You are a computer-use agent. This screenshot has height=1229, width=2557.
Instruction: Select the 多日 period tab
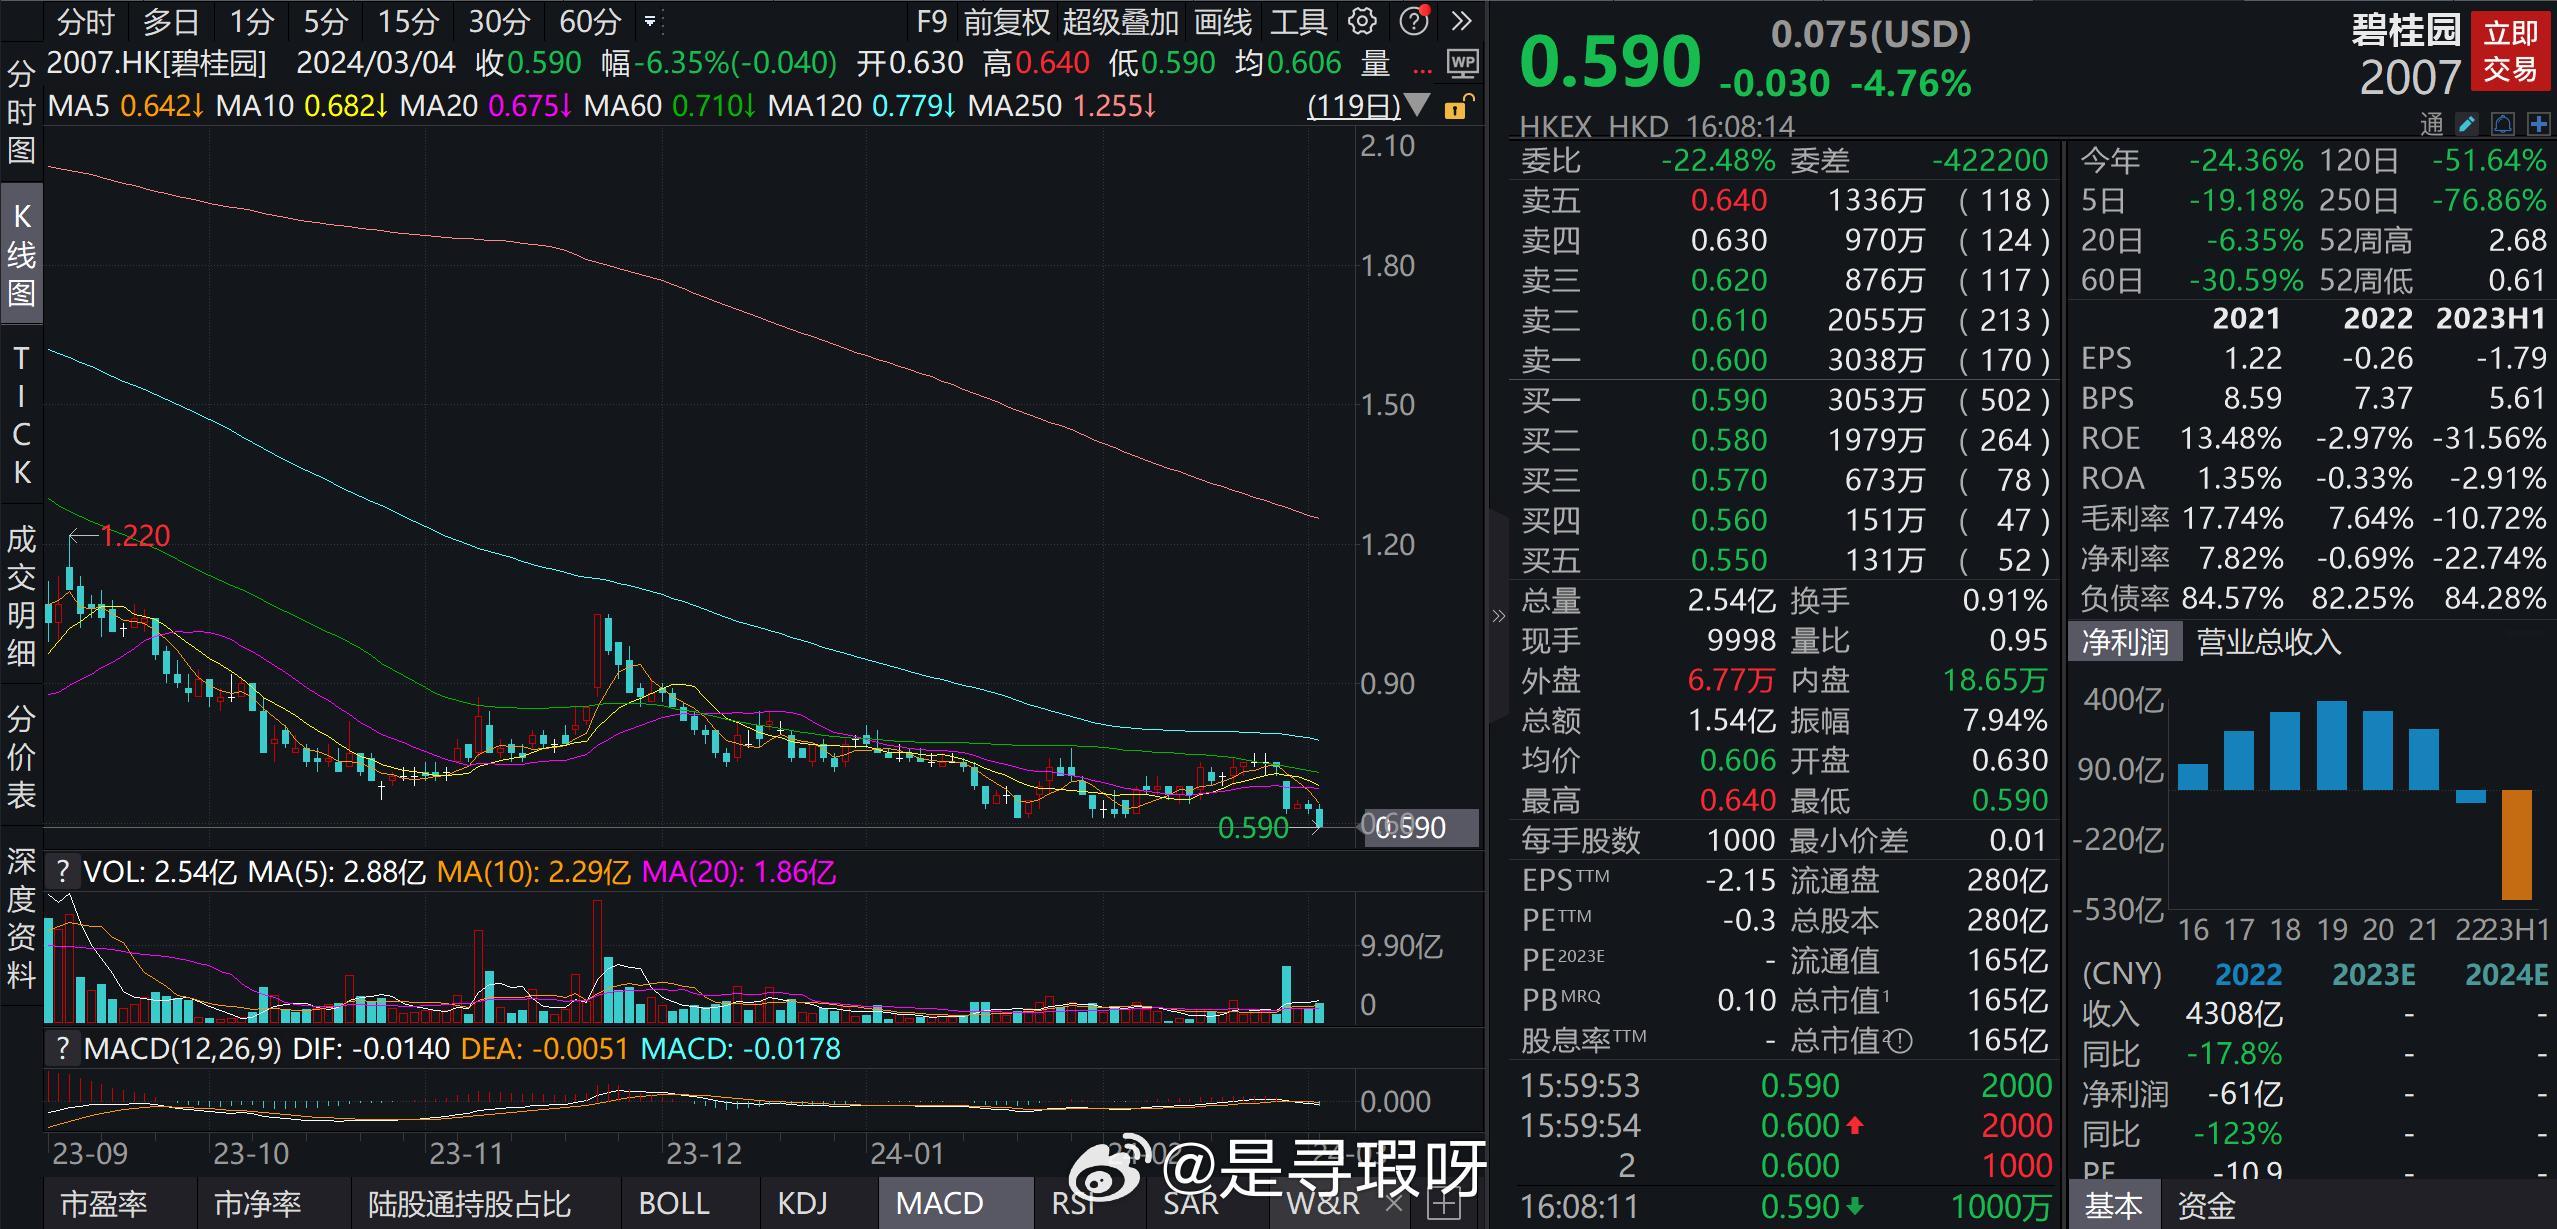pos(171,21)
